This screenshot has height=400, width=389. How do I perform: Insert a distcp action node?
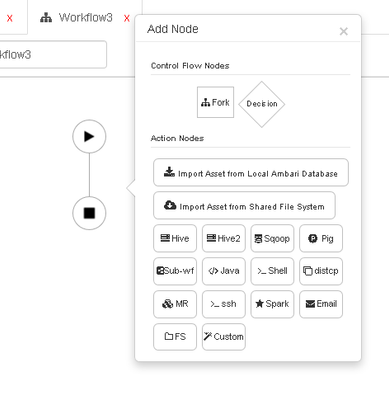pyautogui.click(x=321, y=271)
